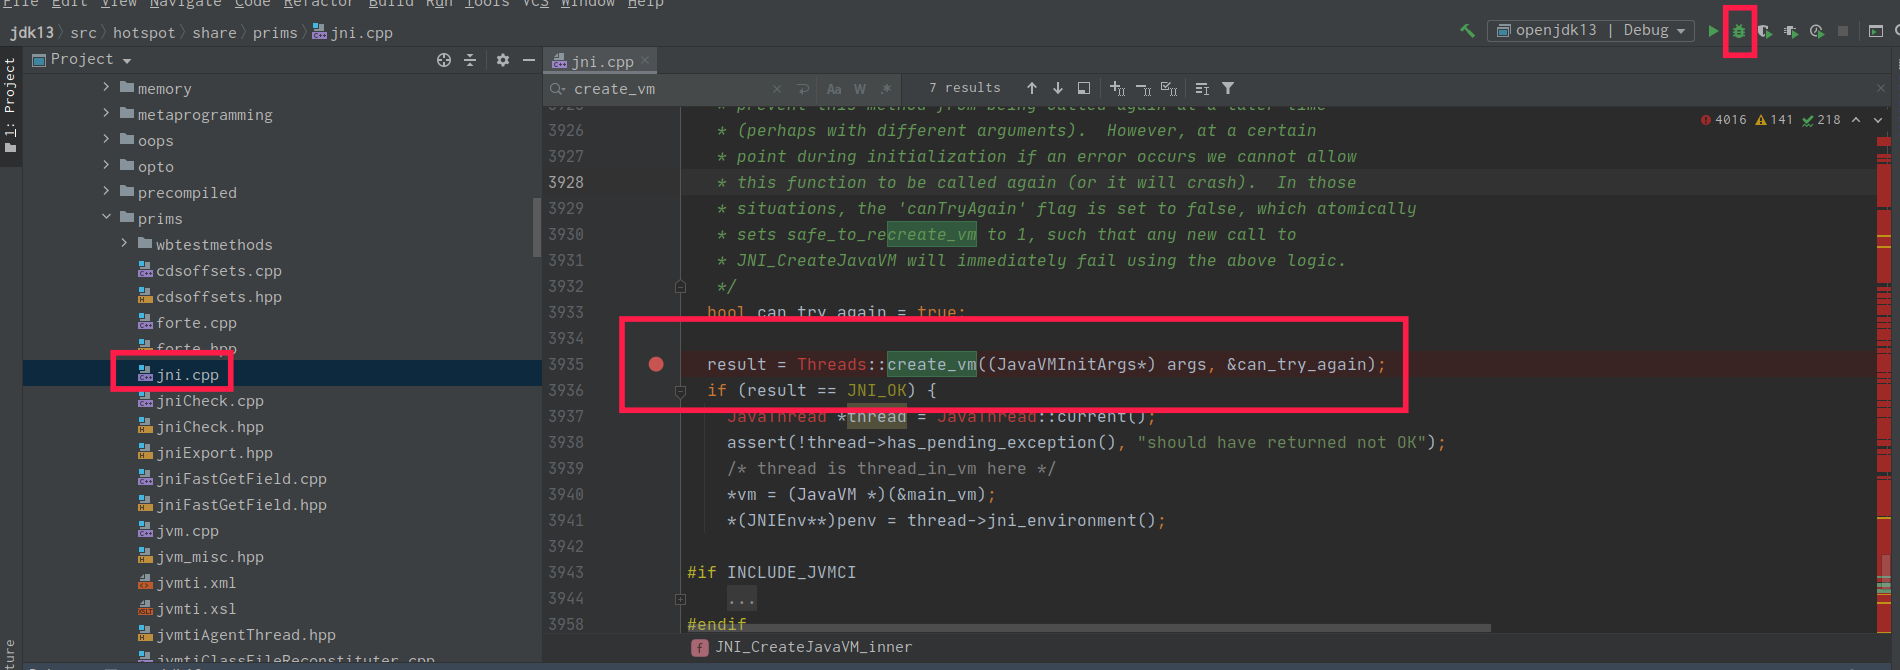1900x670 pixels.
Task: Click the Stop process square icon
Action: coord(1843,31)
